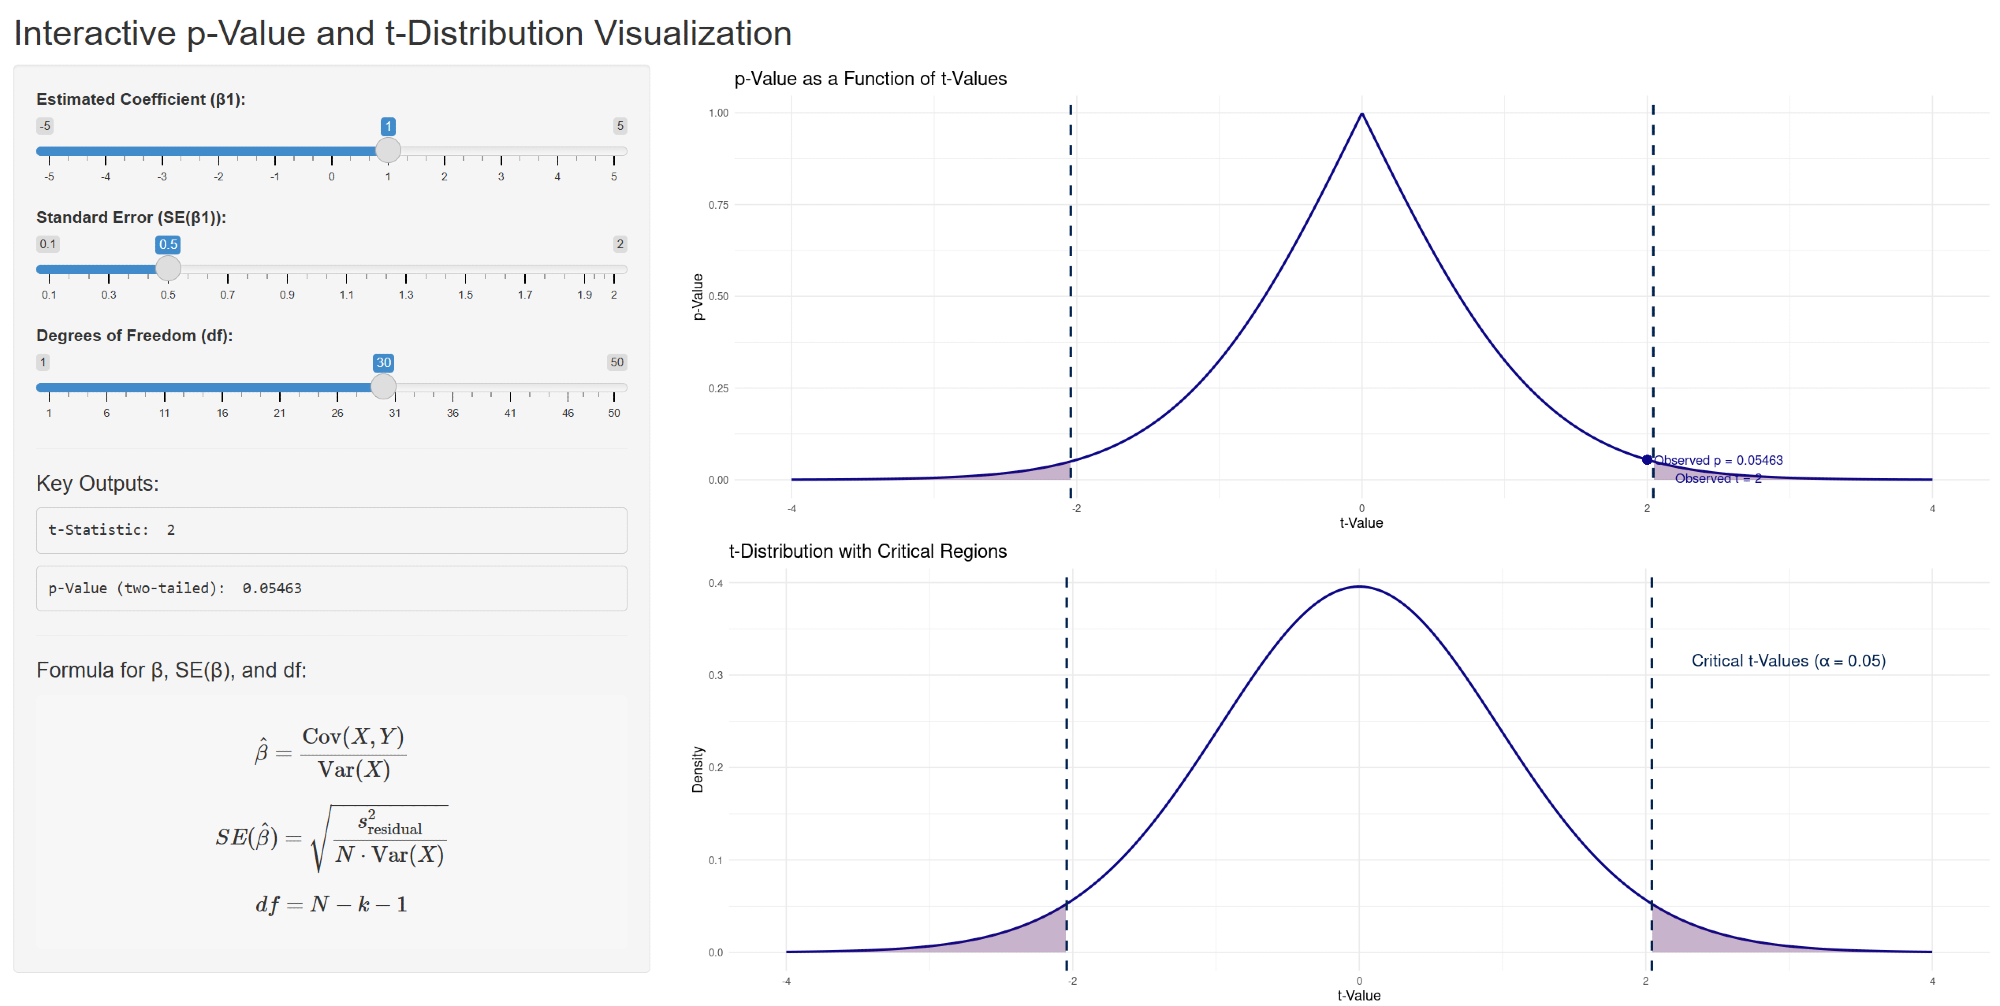Click the Standard Error slider handle
This screenshot has height=1006, width=2000.
pos(168,269)
